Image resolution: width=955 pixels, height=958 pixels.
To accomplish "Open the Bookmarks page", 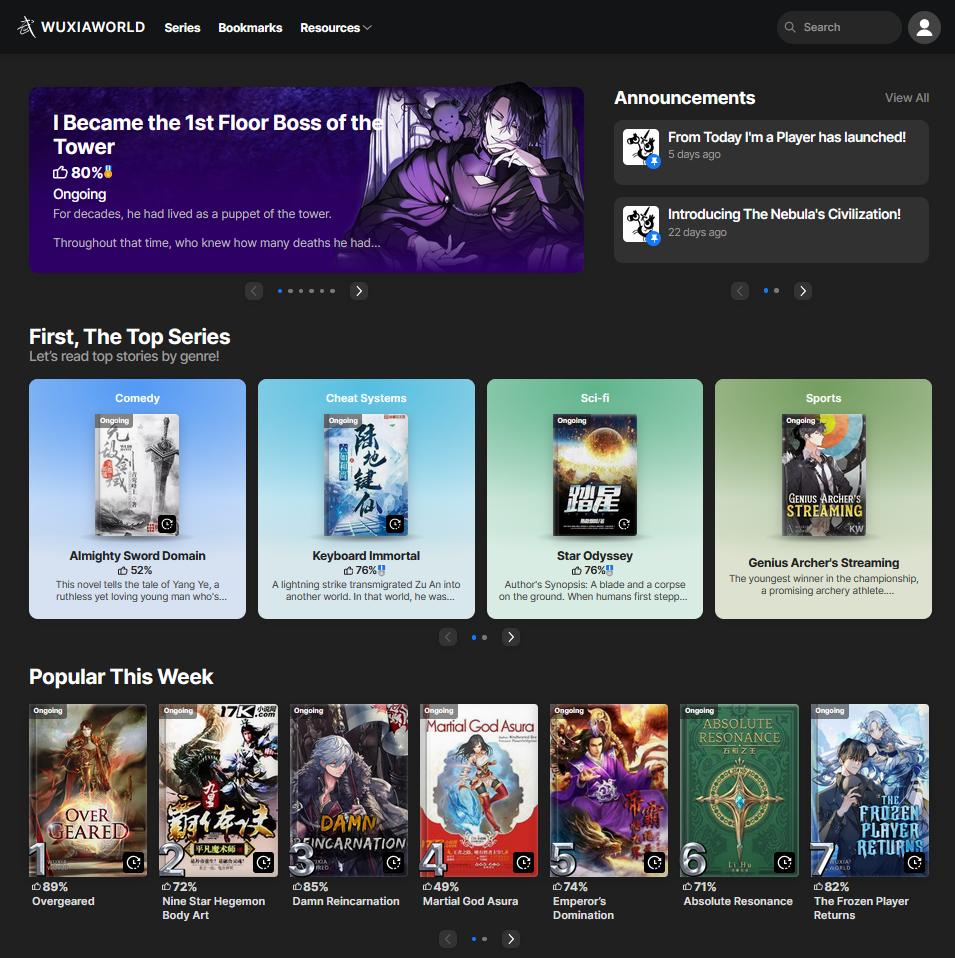I will click(250, 27).
